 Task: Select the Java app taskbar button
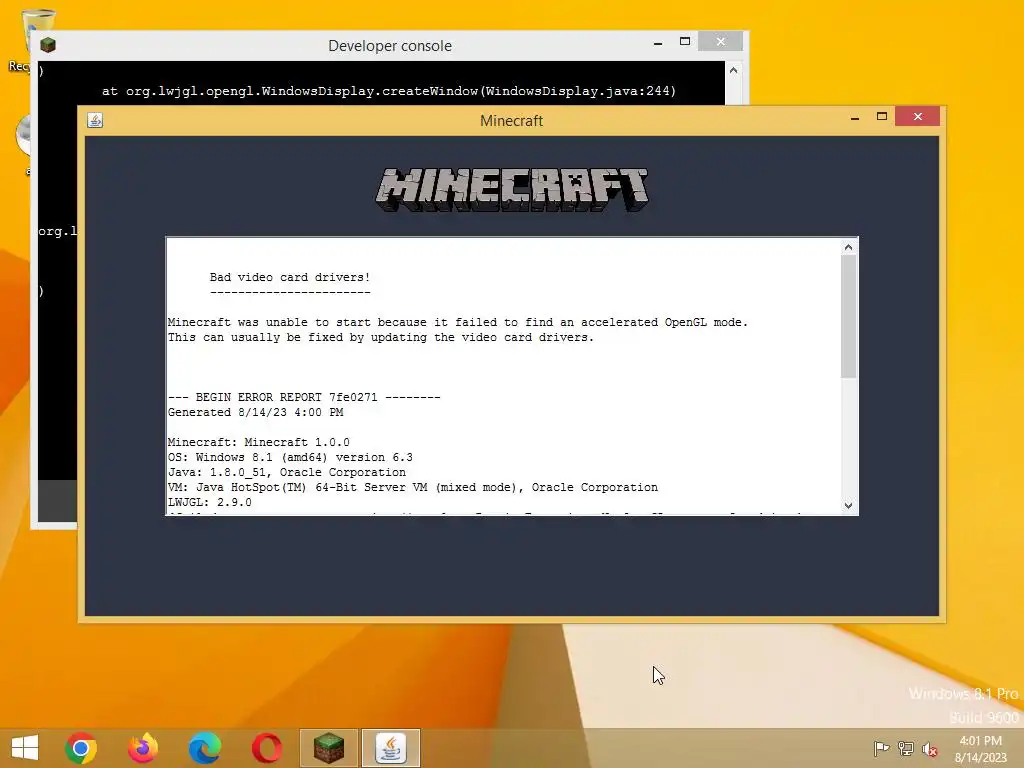pyautogui.click(x=391, y=748)
